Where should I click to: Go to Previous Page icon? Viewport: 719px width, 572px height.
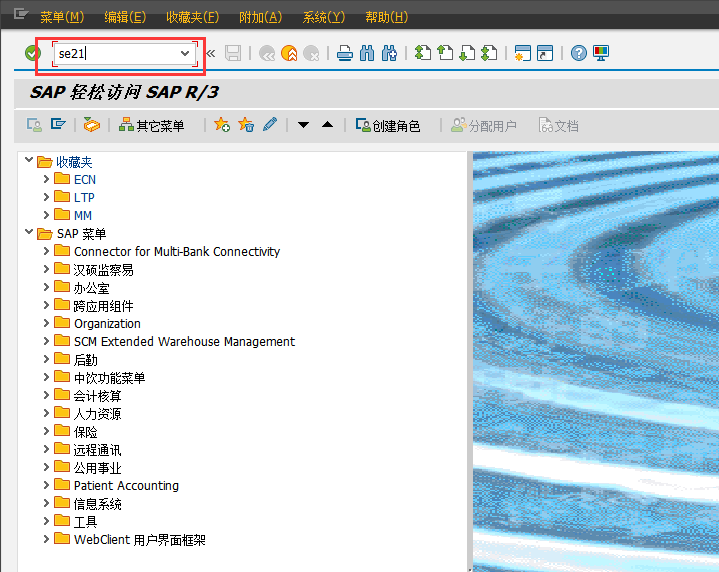tap(445, 53)
